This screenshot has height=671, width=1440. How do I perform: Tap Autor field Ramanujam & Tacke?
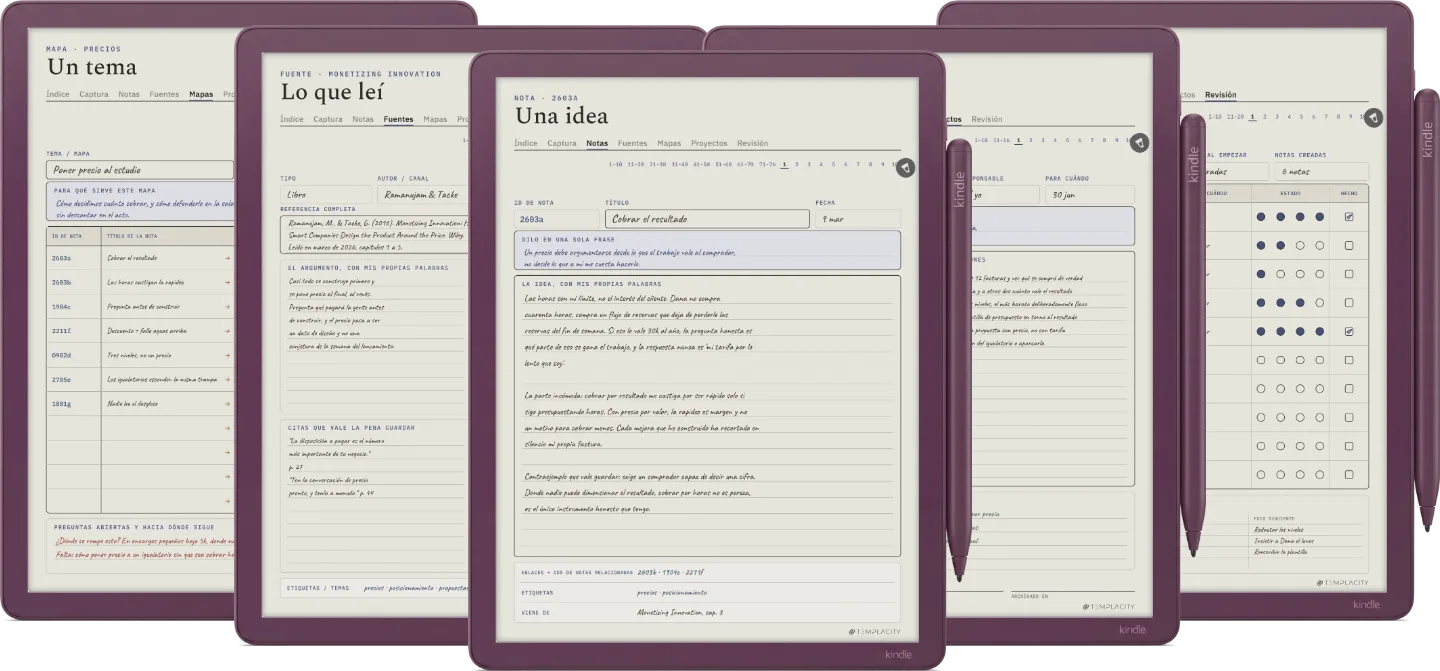click(x=423, y=194)
